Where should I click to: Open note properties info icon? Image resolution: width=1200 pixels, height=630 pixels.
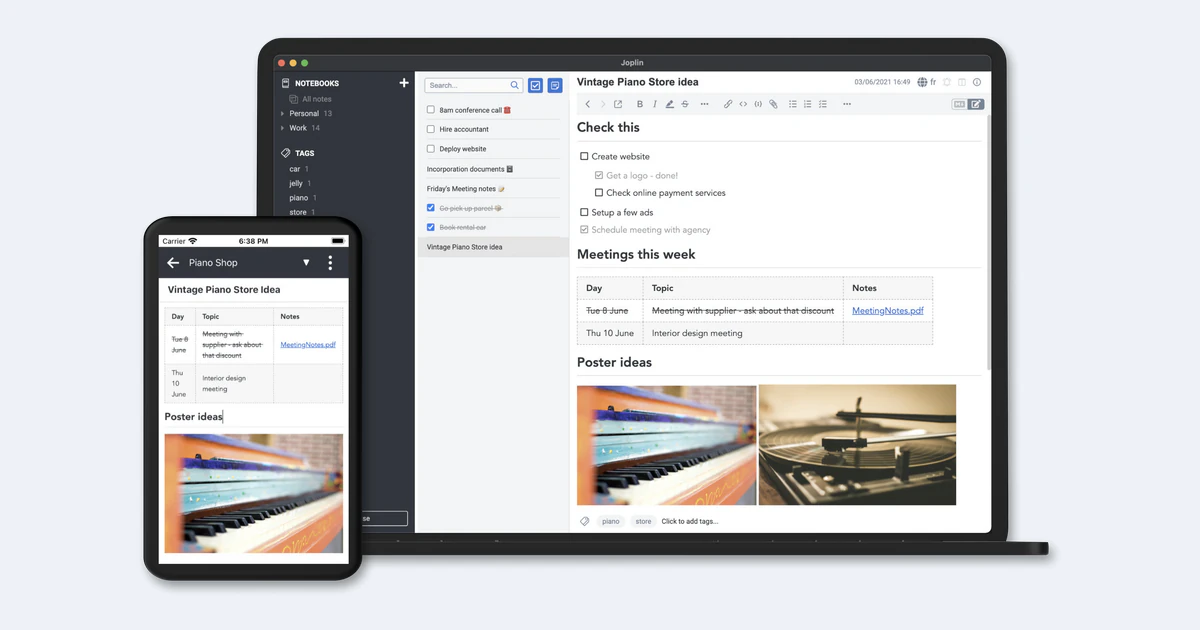(977, 82)
